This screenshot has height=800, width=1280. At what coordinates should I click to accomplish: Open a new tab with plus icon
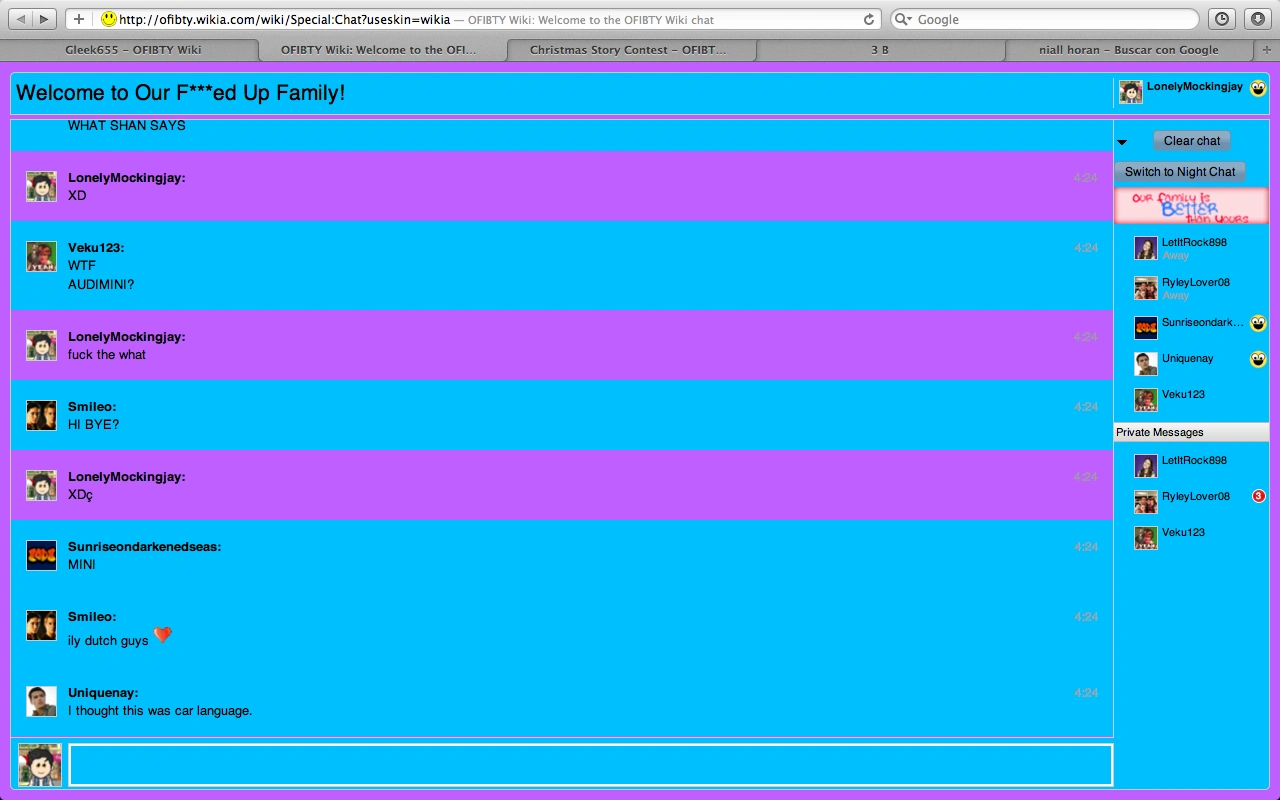[x=1267, y=49]
